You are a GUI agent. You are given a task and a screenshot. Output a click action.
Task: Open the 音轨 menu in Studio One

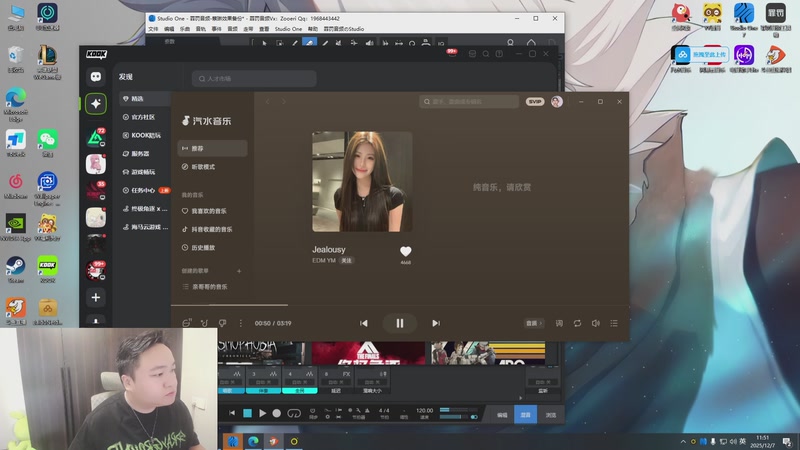tap(201, 29)
